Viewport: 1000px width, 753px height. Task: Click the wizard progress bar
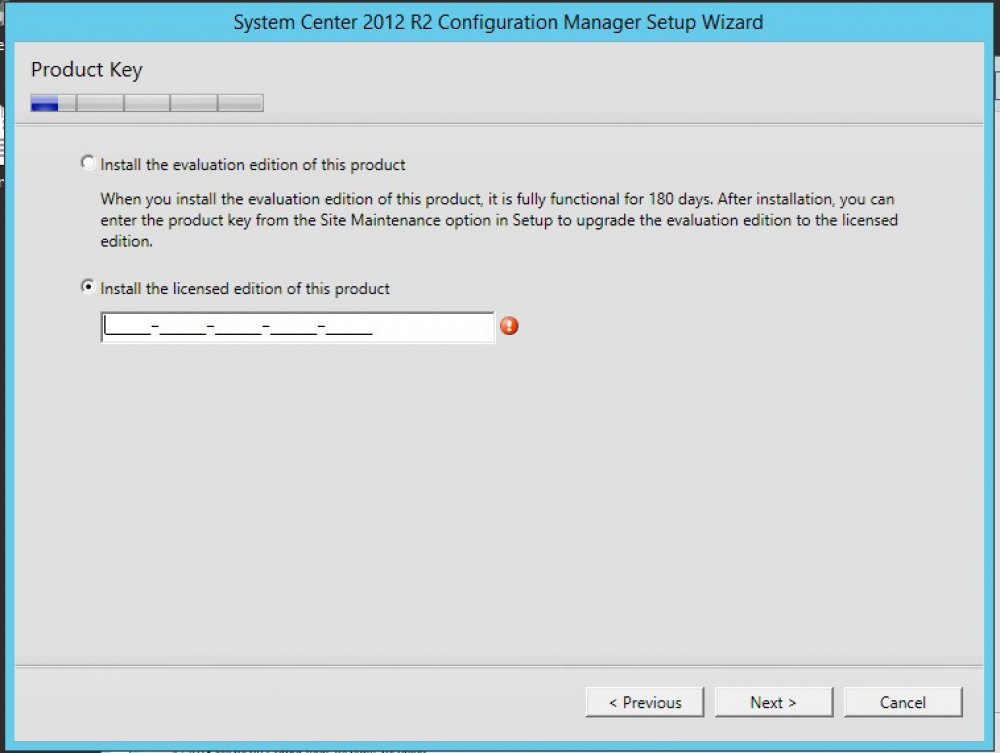click(147, 103)
